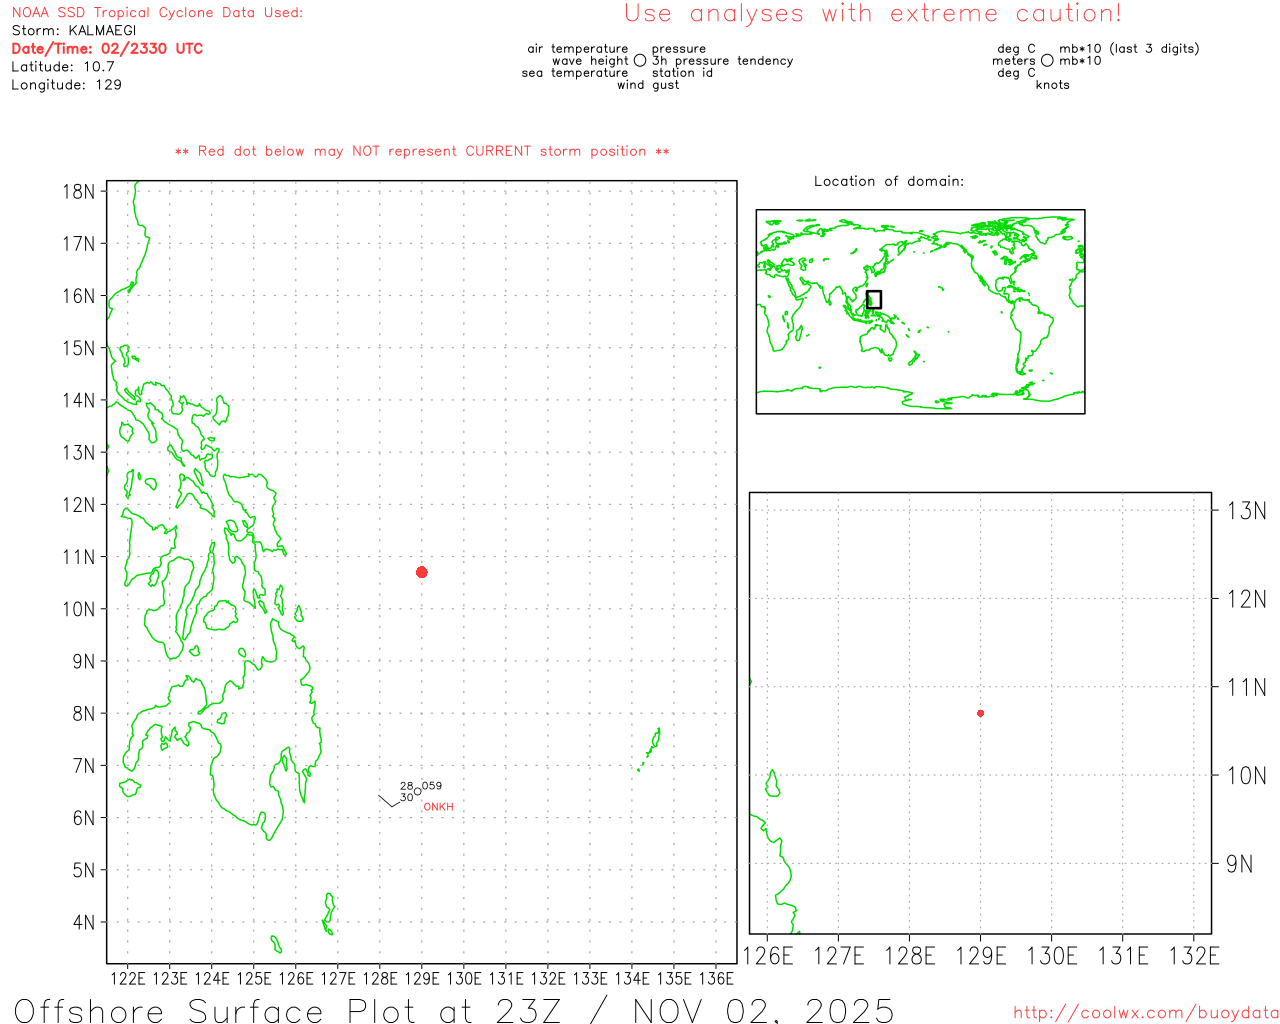Click the red storm dot in zoomed inset map
Screen dimensions: 1280x1024
point(980,713)
